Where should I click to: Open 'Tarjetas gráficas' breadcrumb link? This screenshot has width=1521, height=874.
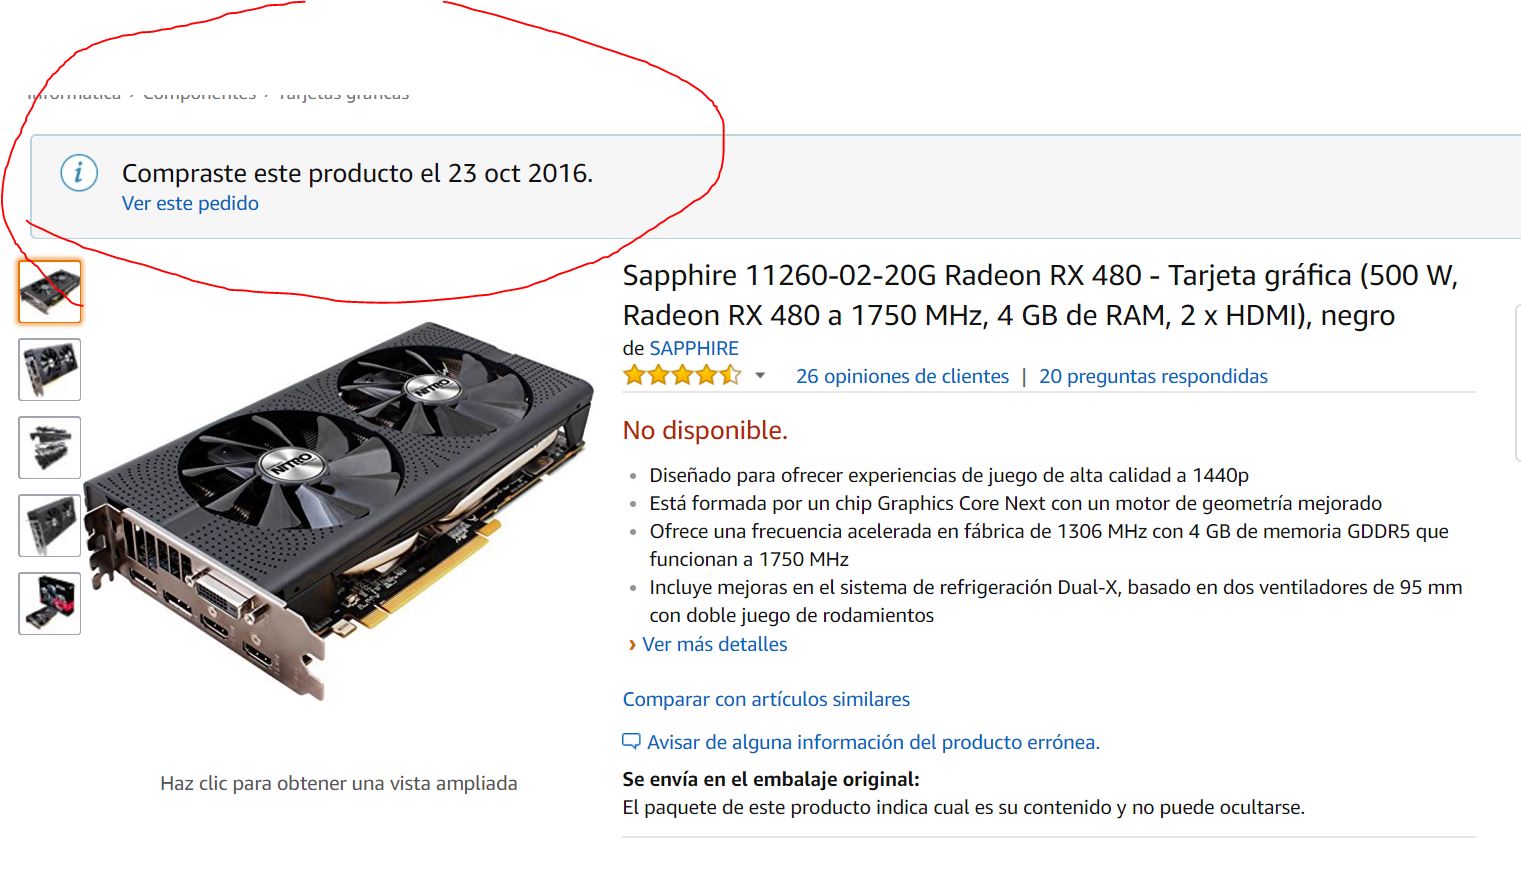[x=343, y=95]
